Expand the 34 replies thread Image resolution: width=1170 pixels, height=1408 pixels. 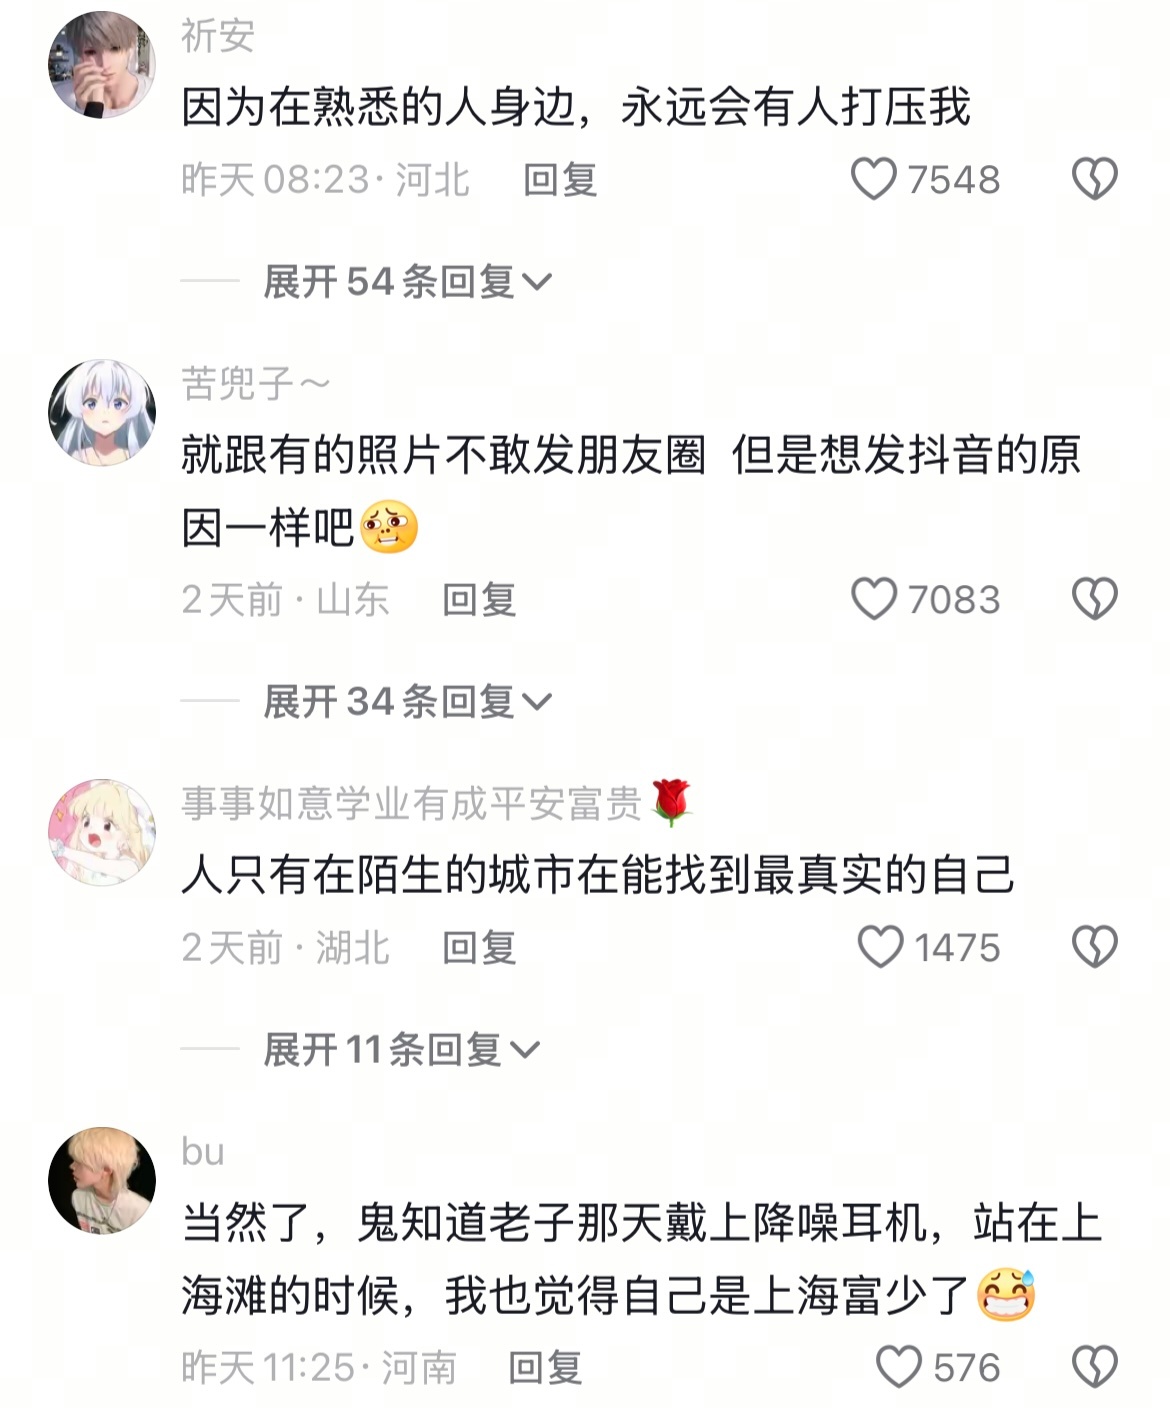point(408,702)
